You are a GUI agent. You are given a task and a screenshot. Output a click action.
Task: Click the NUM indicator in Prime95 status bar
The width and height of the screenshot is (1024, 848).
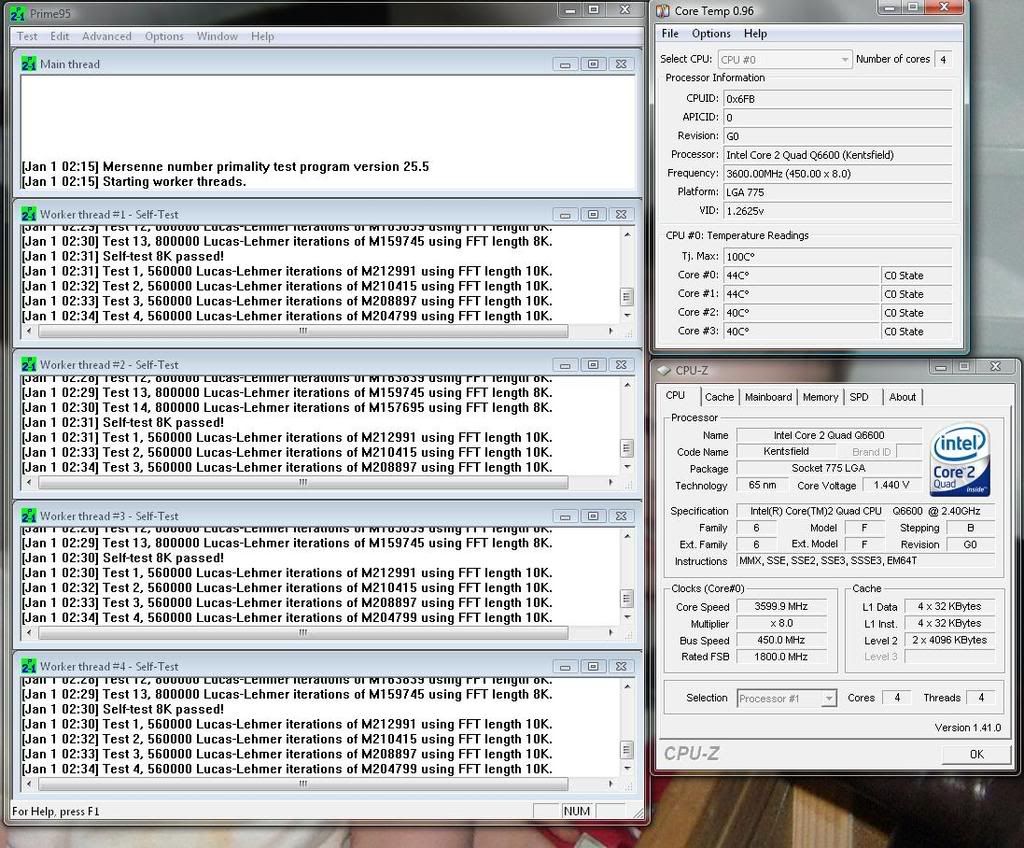click(x=577, y=811)
